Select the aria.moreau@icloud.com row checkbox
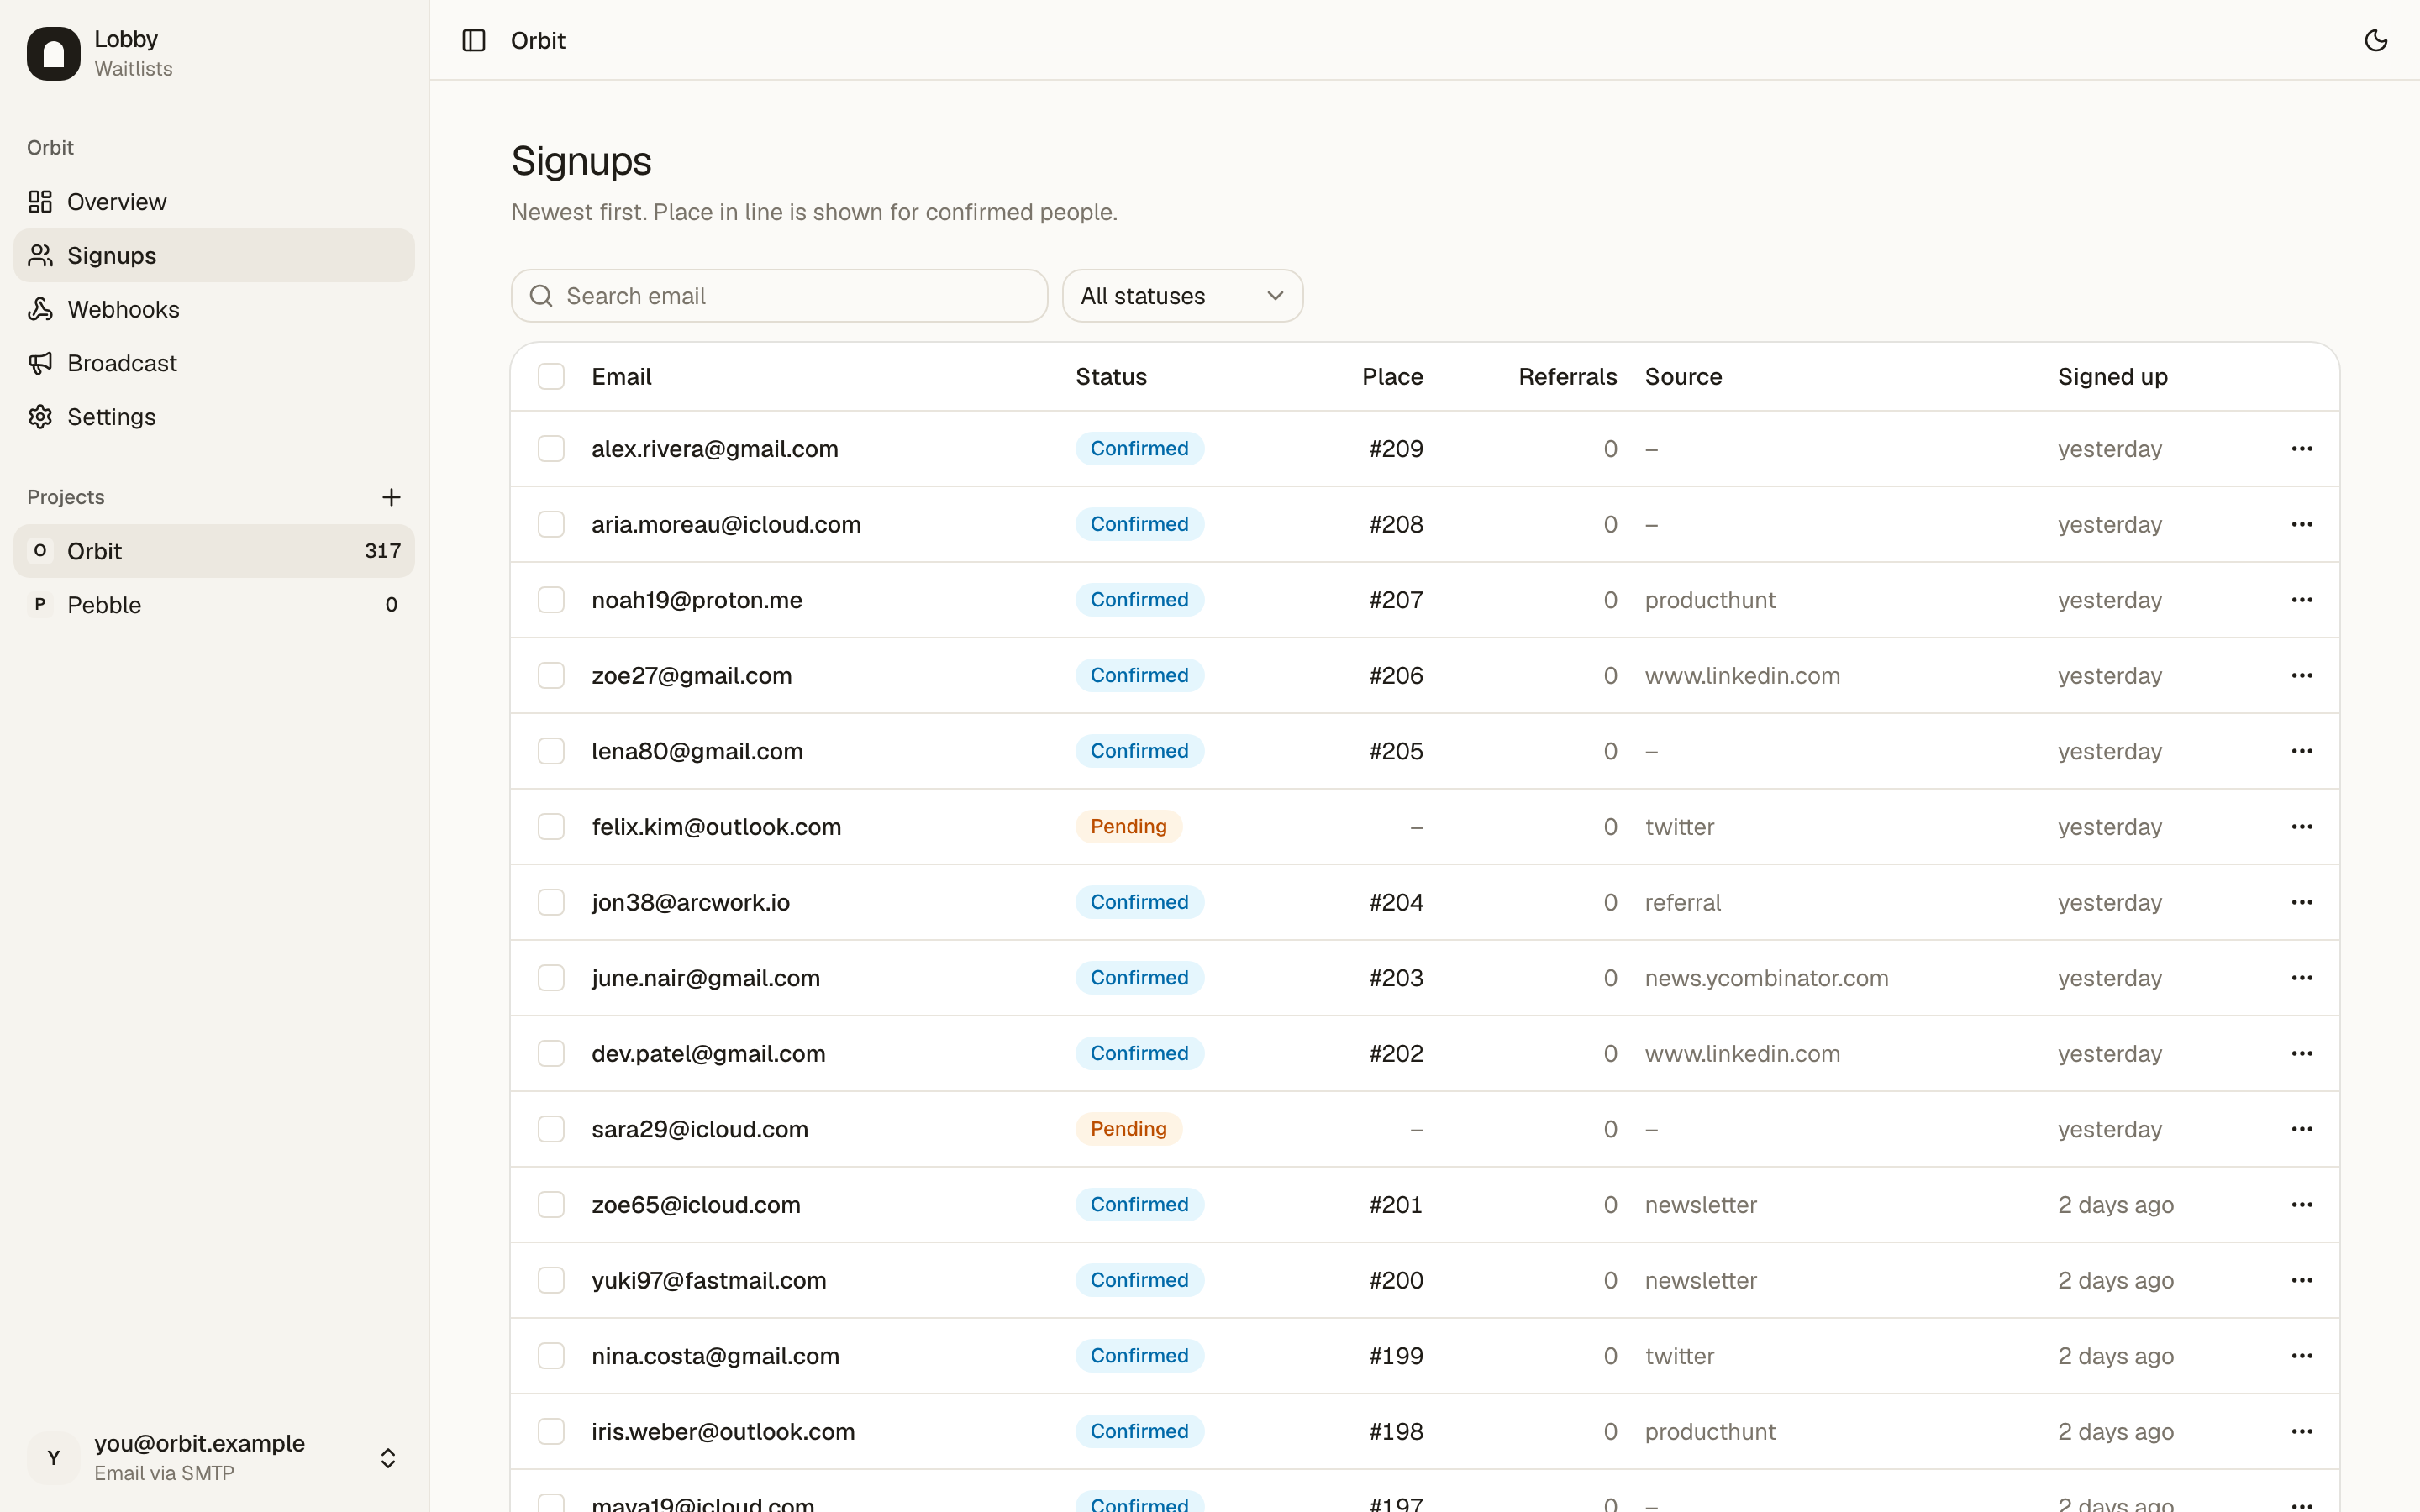 (x=551, y=524)
